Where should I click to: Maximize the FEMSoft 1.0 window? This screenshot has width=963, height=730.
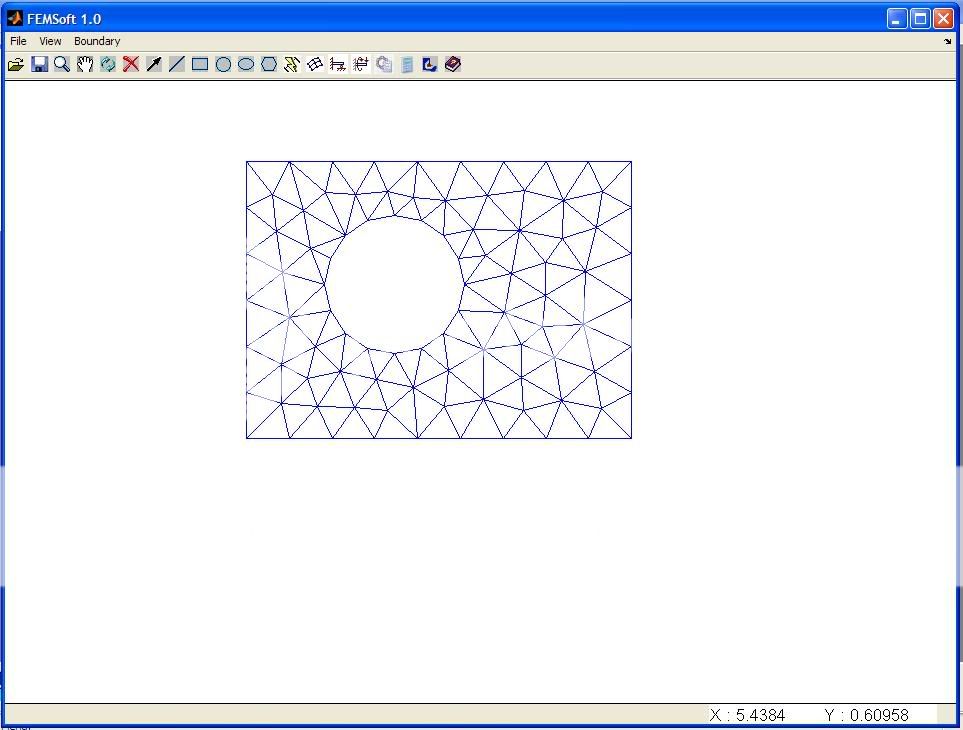pos(920,18)
